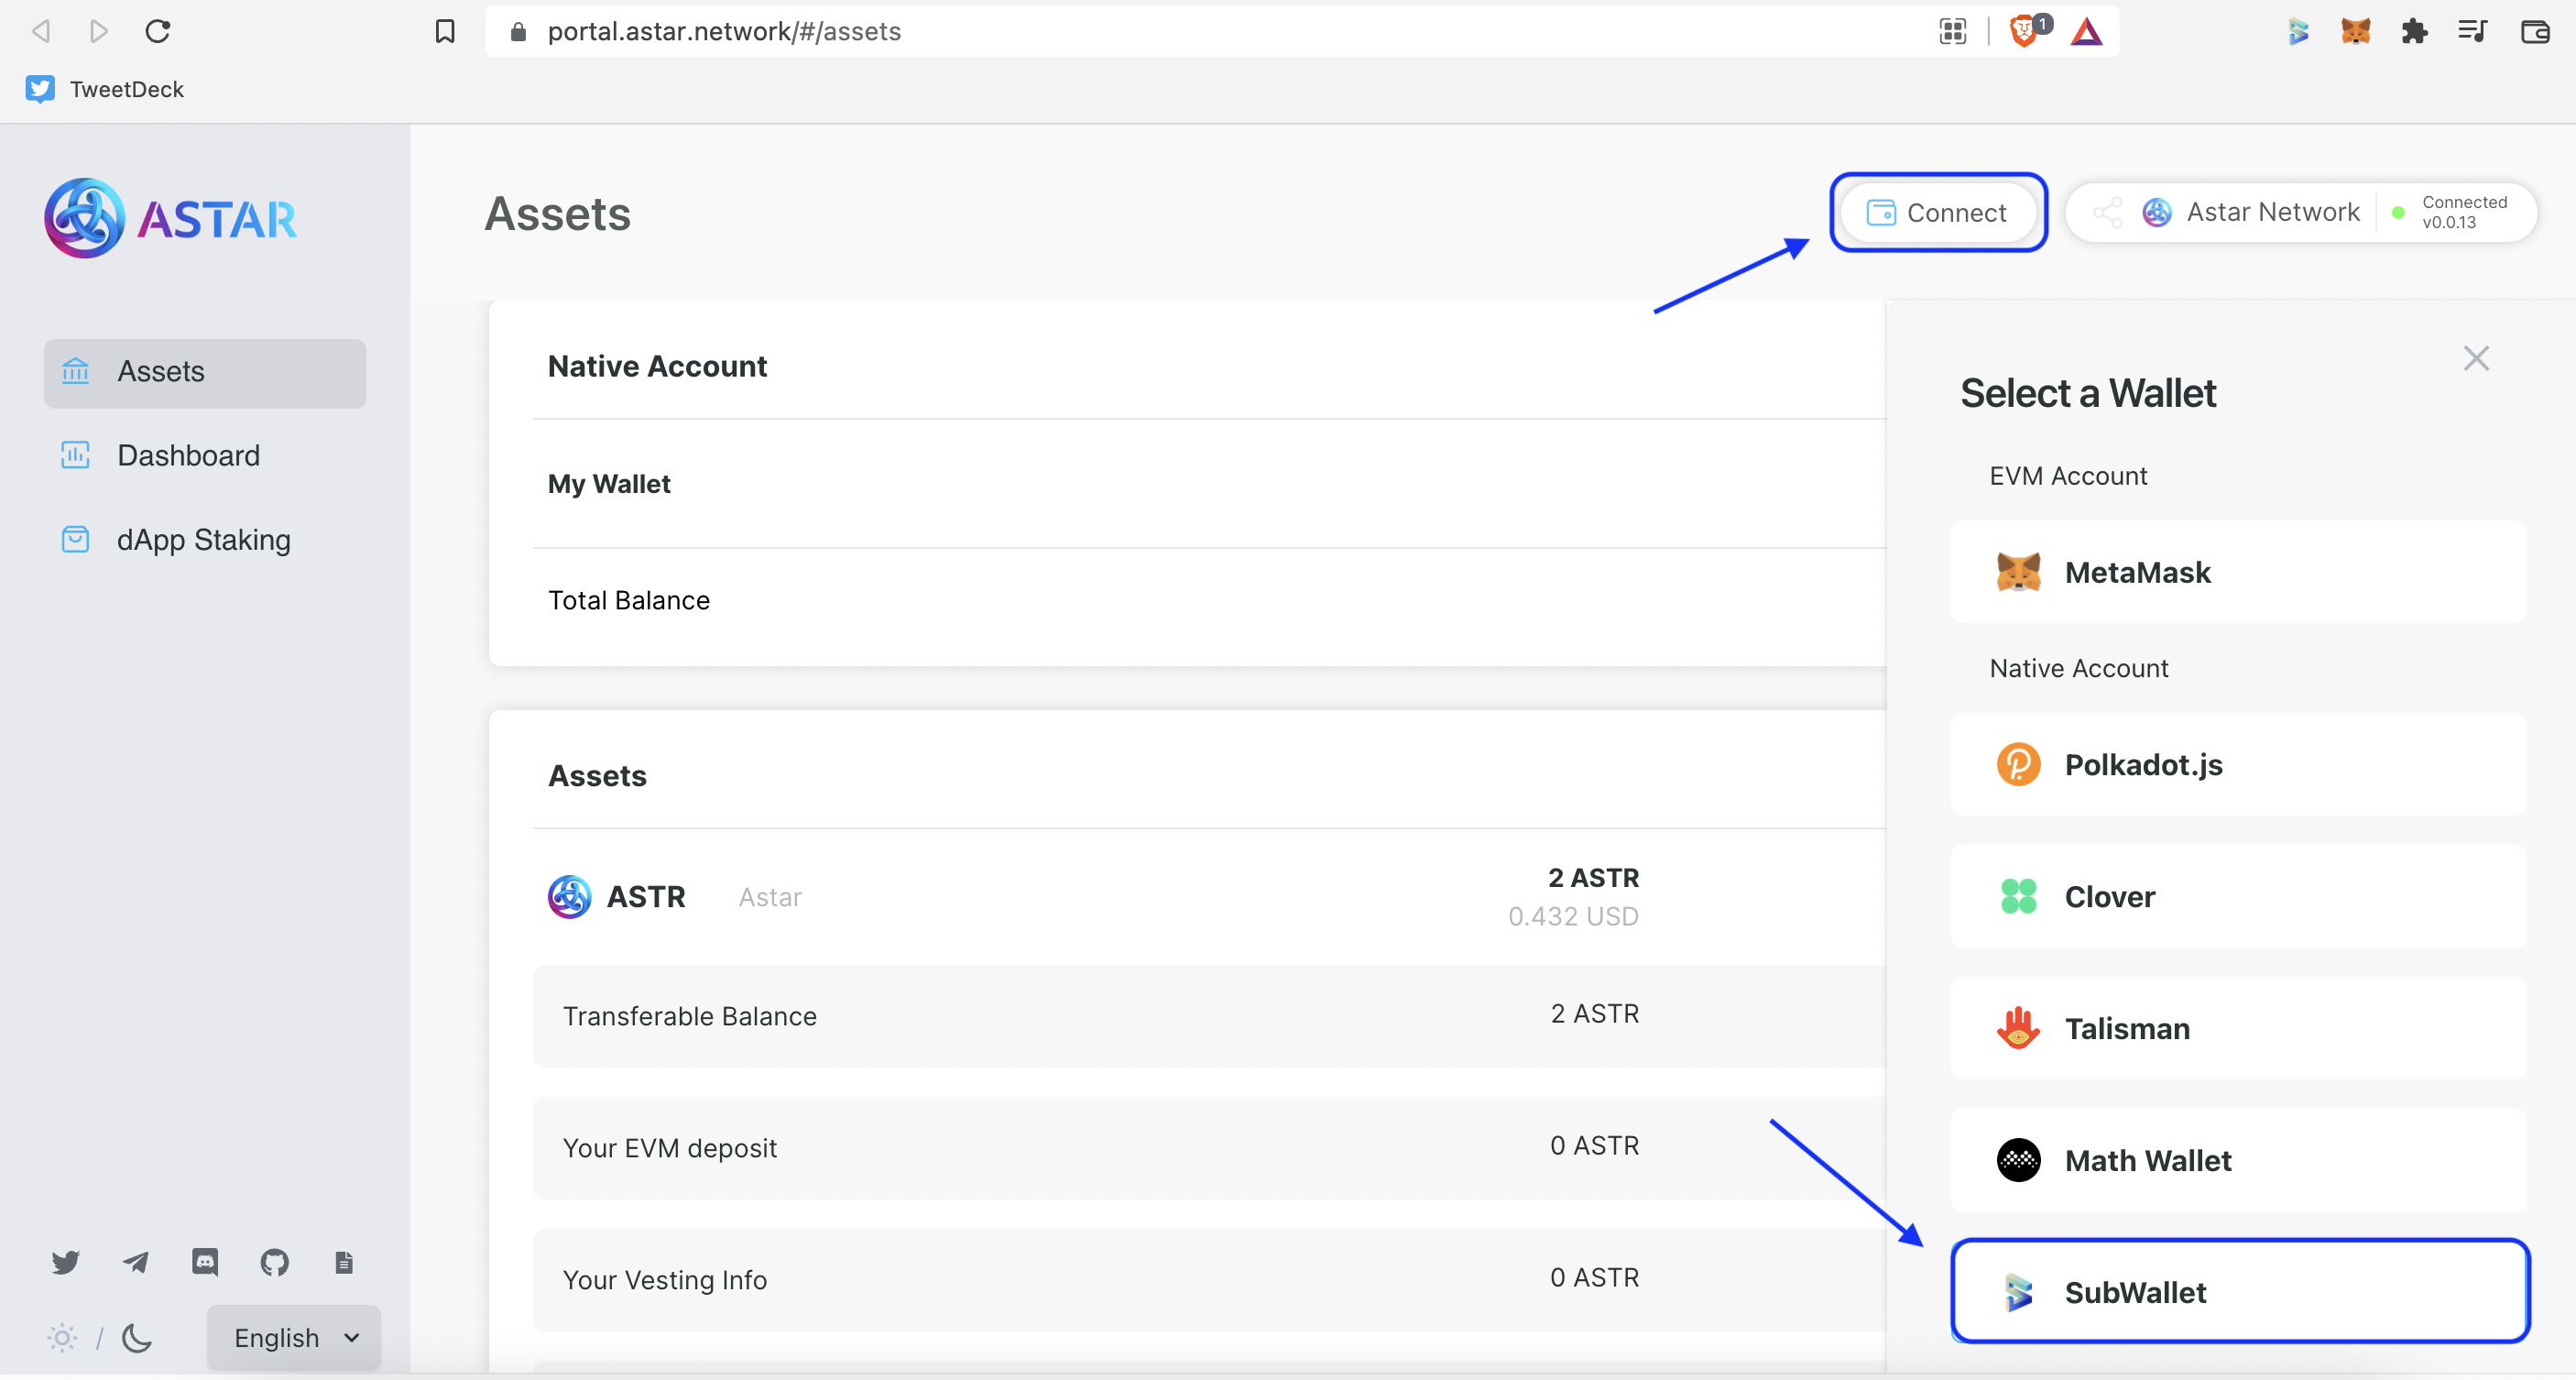The image size is (2576, 1380).
Task: Click ASTR token icon in Assets
Action: 569,897
